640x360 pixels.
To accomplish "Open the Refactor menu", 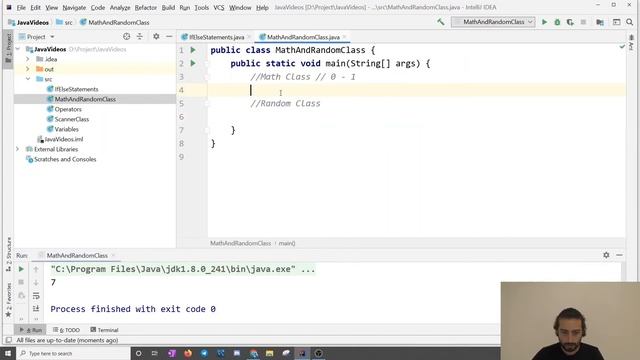I will click(146, 7).
